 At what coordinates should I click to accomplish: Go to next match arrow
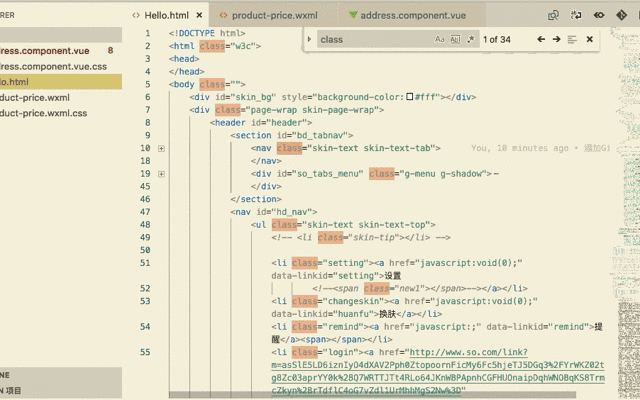click(556, 39)
